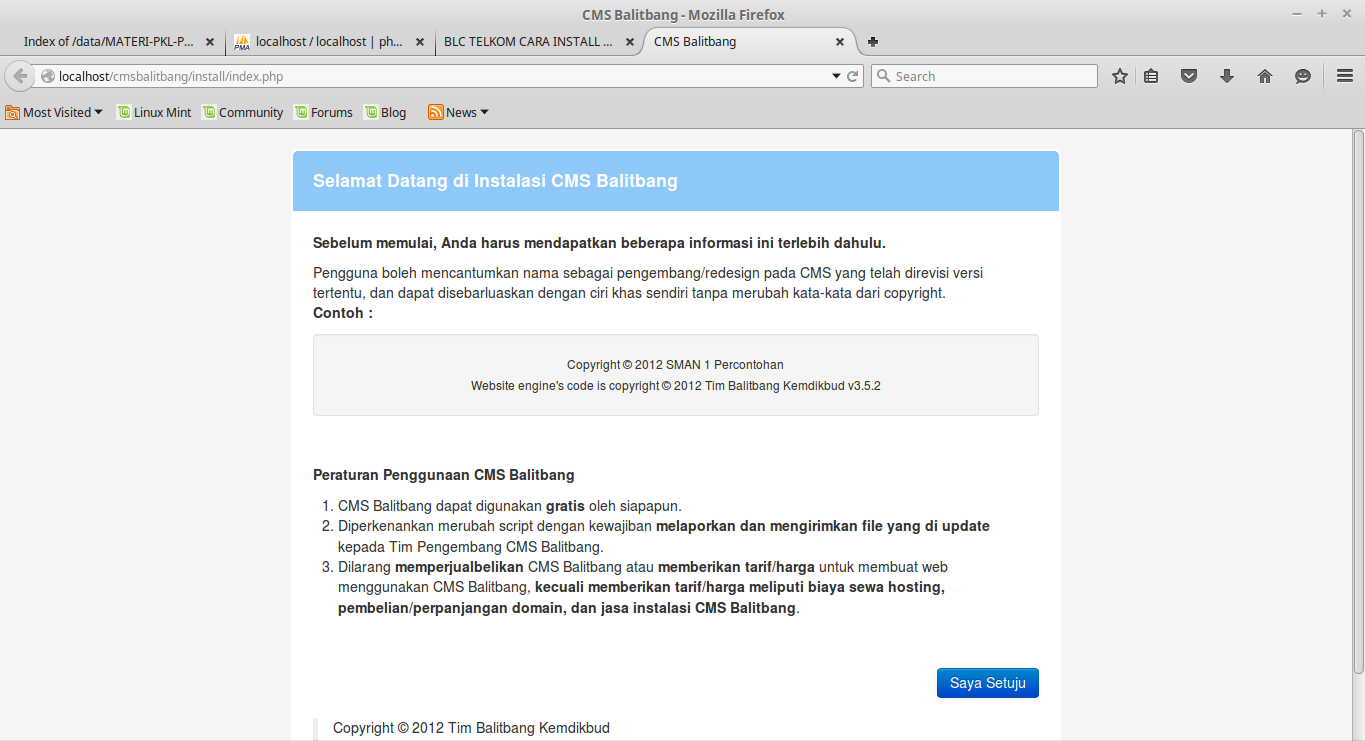Open the Downloads arrow icon

tap(1227, 76)
